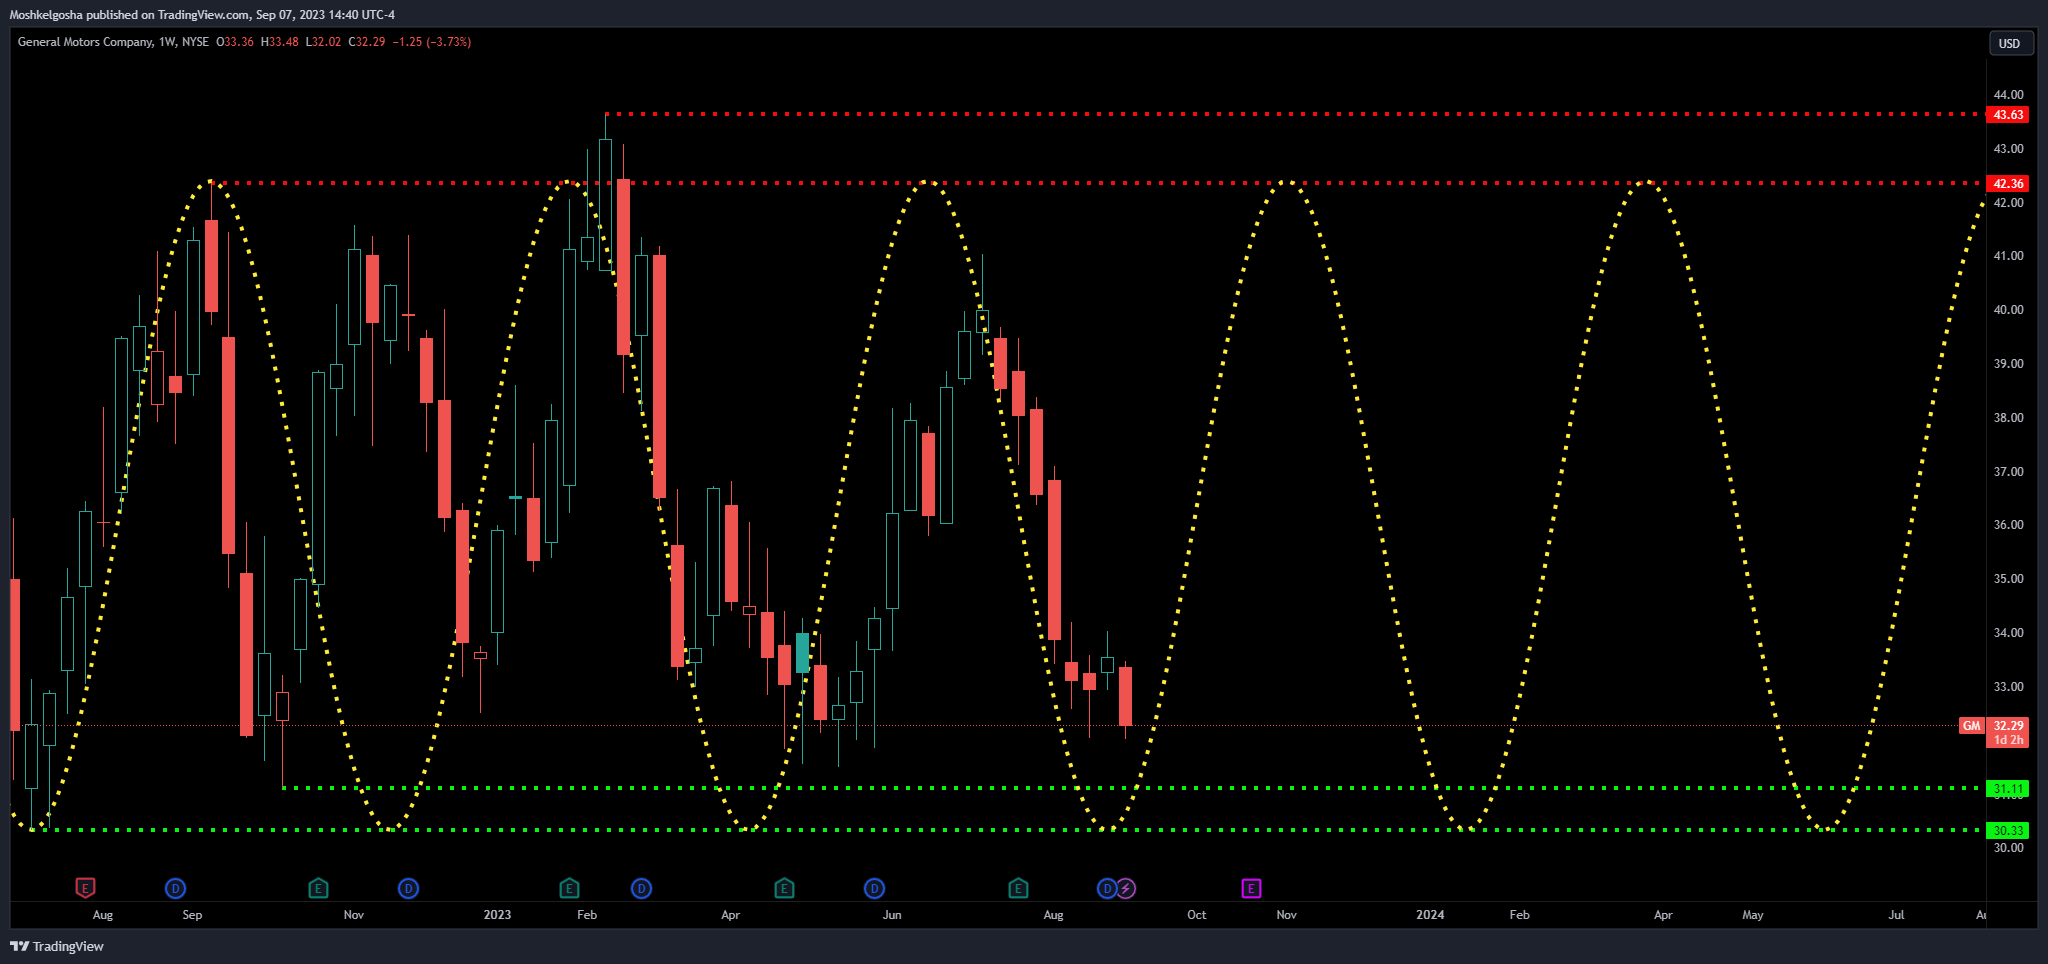Click the 36.00 tick on the price axis
This screenshot has width=2048, height=964.
click(x=2008, y=525)
